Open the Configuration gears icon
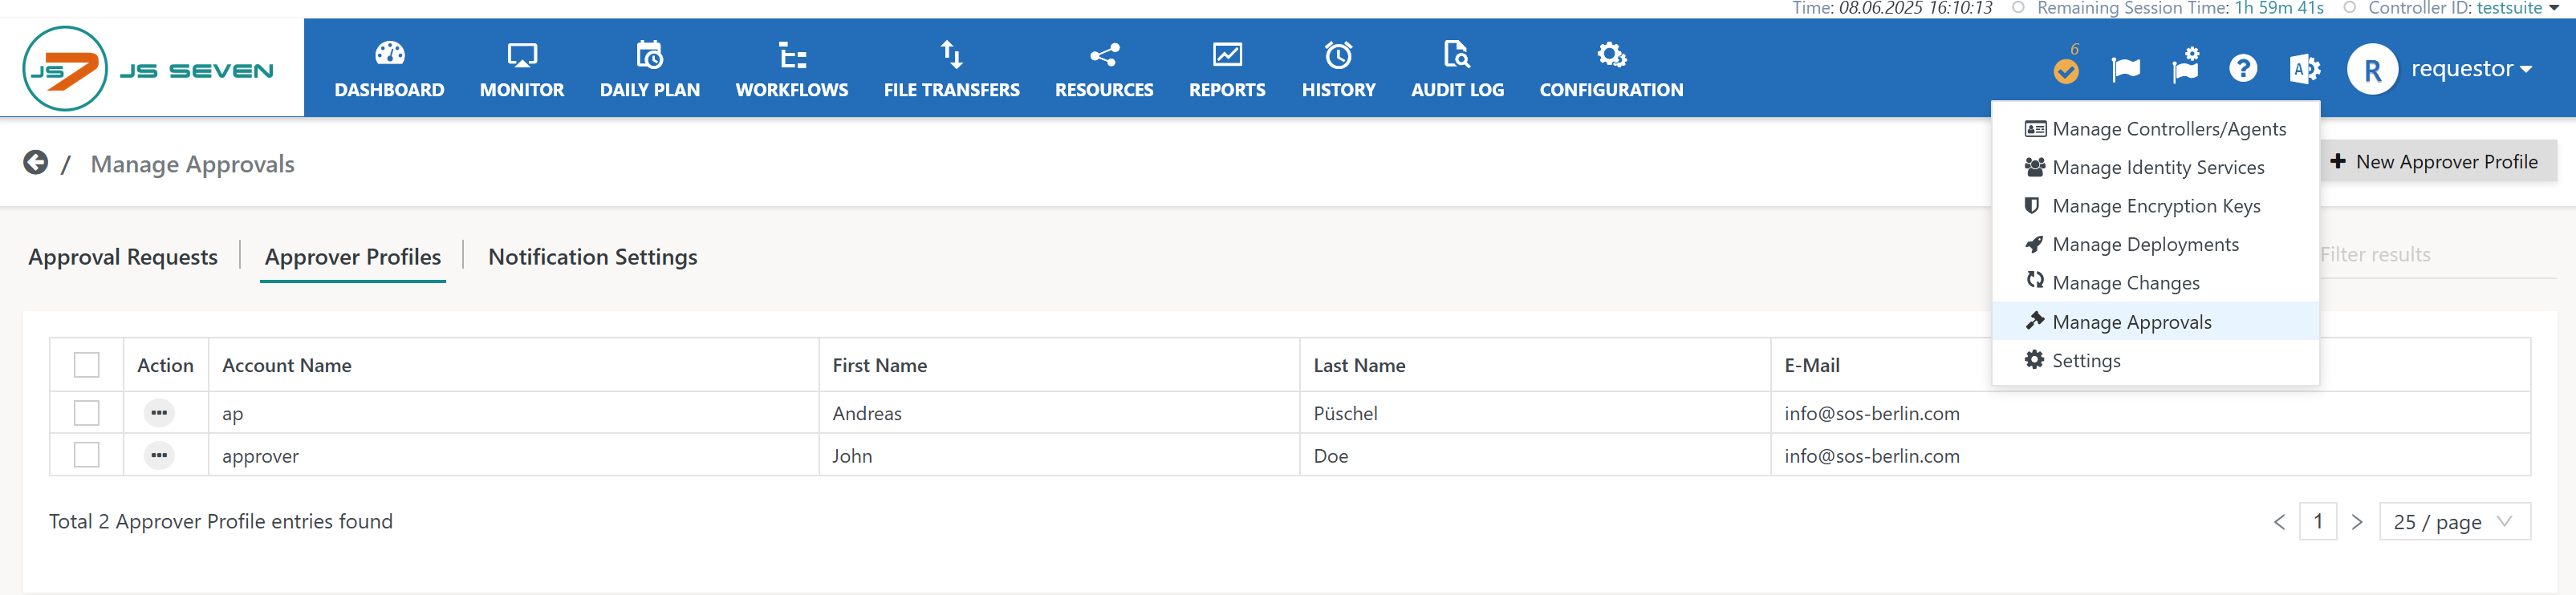This screenshot has width=2576, height=595. click(x=1611, y=54)
